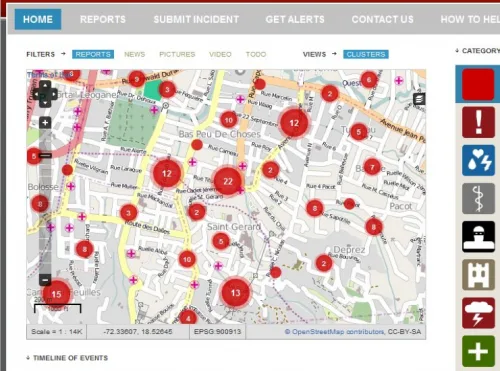The image size is (500, 371).
Task: Enable the NEWS filter
Action: pos(135,54)
